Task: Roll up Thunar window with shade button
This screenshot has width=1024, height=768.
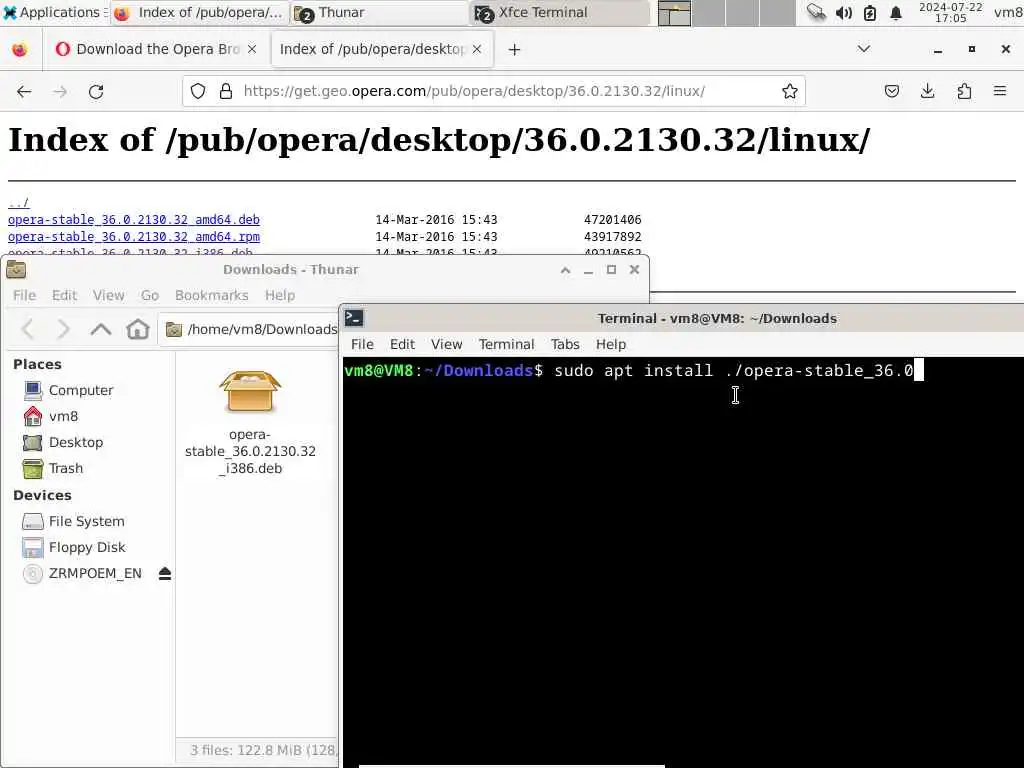Action: click(566, 270)
